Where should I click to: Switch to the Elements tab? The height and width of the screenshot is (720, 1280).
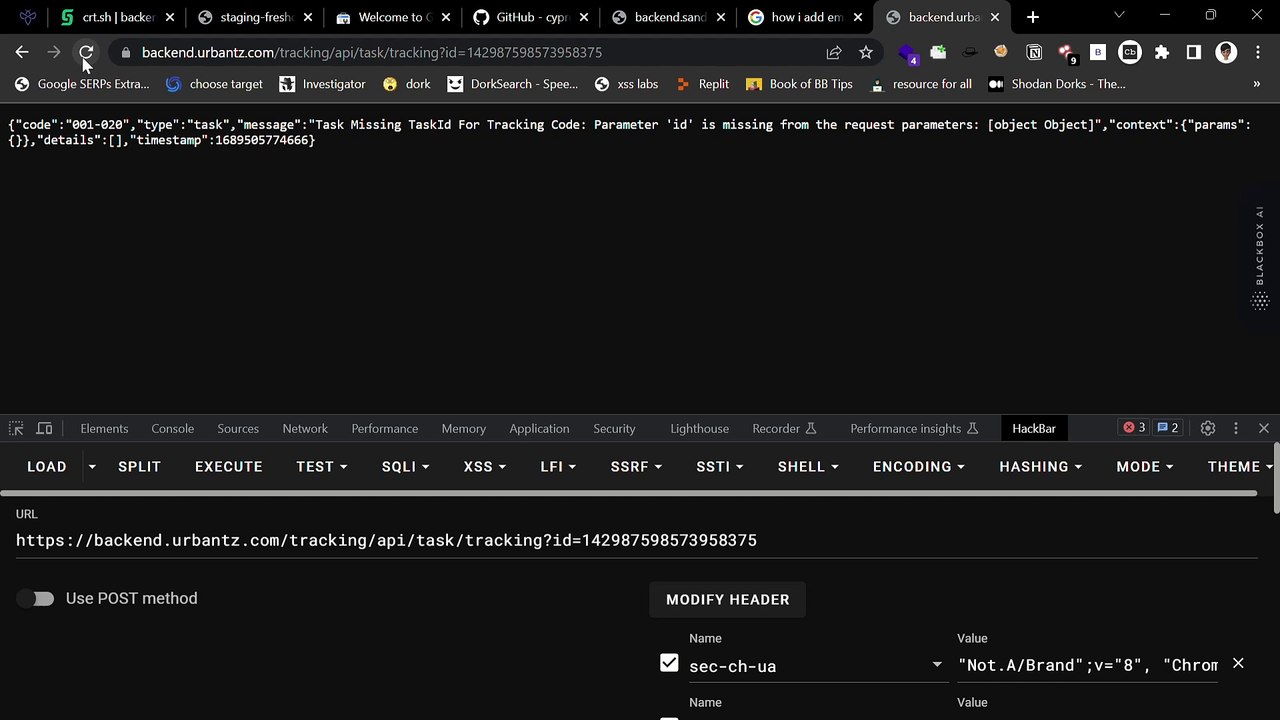click(104, 428)
